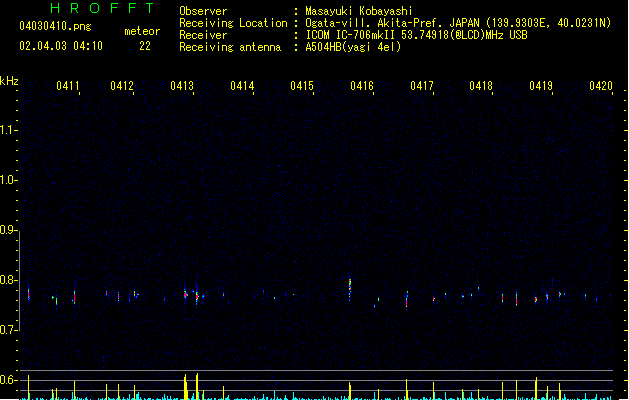The width and height of the screenshot is (629, 400).
Task: Click the Receiving antenna label
Action: point(230,47)
